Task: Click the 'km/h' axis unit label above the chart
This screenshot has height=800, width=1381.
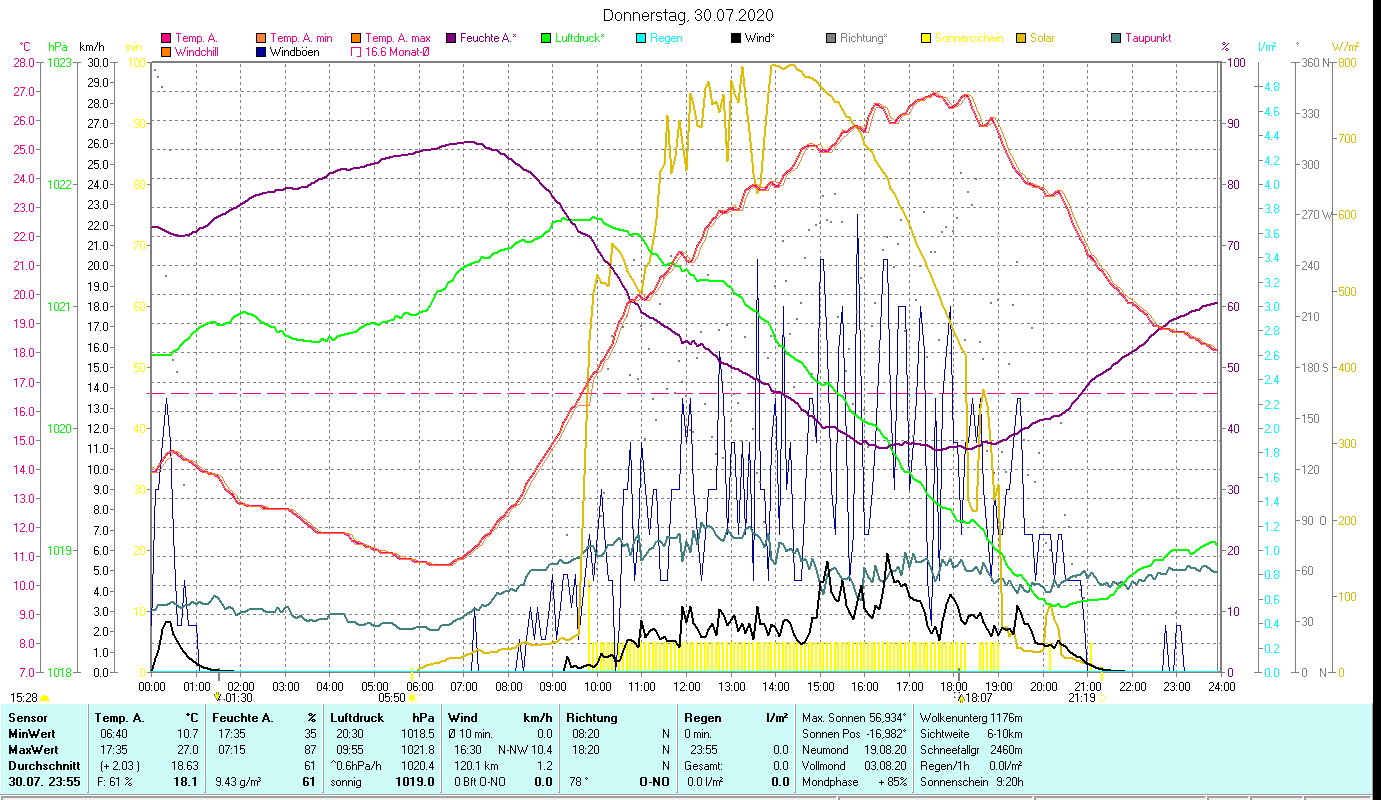Action: [x=91, y=47]
